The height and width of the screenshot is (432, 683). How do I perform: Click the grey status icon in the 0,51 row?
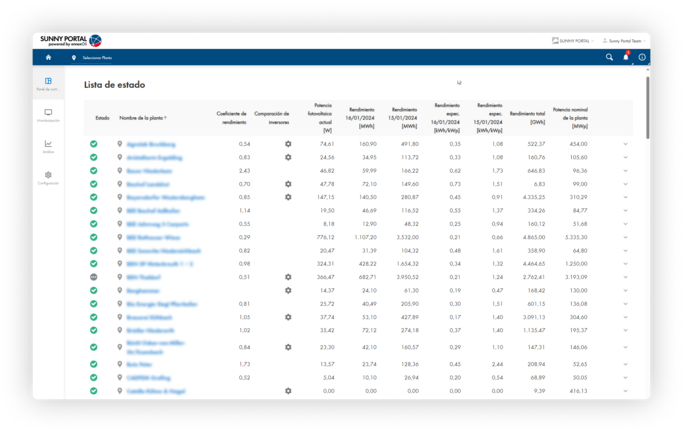coord(93,277)
